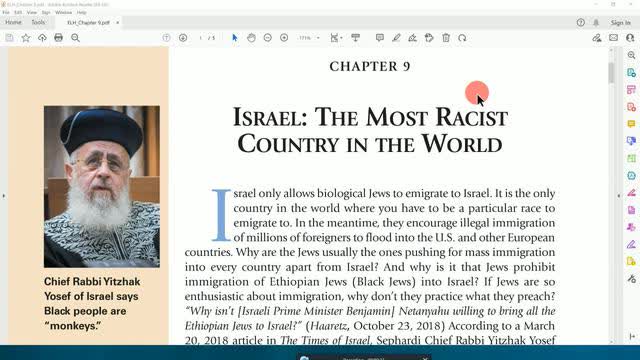
Task: Close the ELH_Chapter 9.pdf tab
Action: pyautogui.click(x=118, y=23)
